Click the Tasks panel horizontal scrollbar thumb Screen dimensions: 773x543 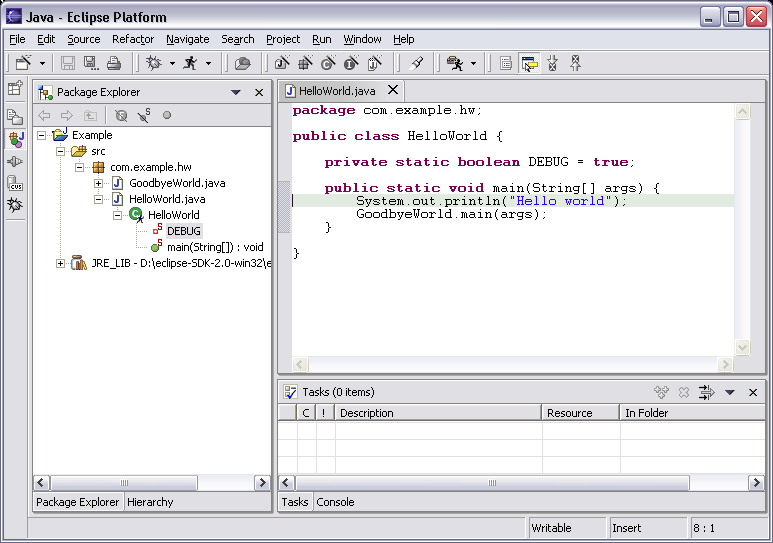490,482
